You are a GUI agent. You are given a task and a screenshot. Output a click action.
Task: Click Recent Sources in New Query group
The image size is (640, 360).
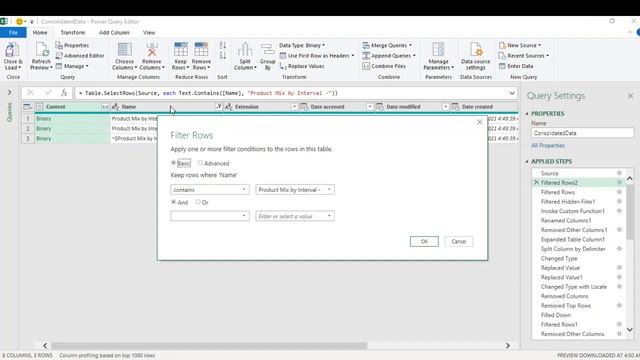click(524, 56)
